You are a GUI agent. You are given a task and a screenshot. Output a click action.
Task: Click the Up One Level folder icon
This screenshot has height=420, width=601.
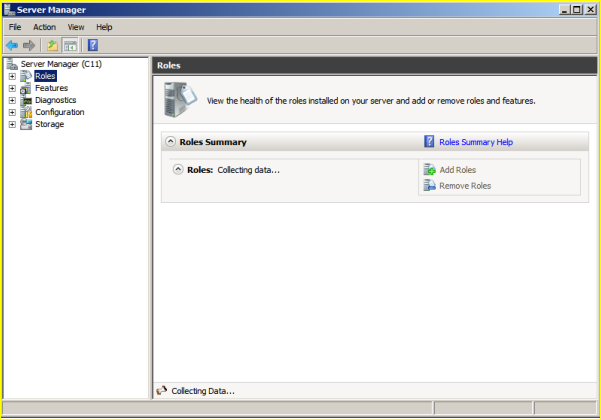[52, 45]
